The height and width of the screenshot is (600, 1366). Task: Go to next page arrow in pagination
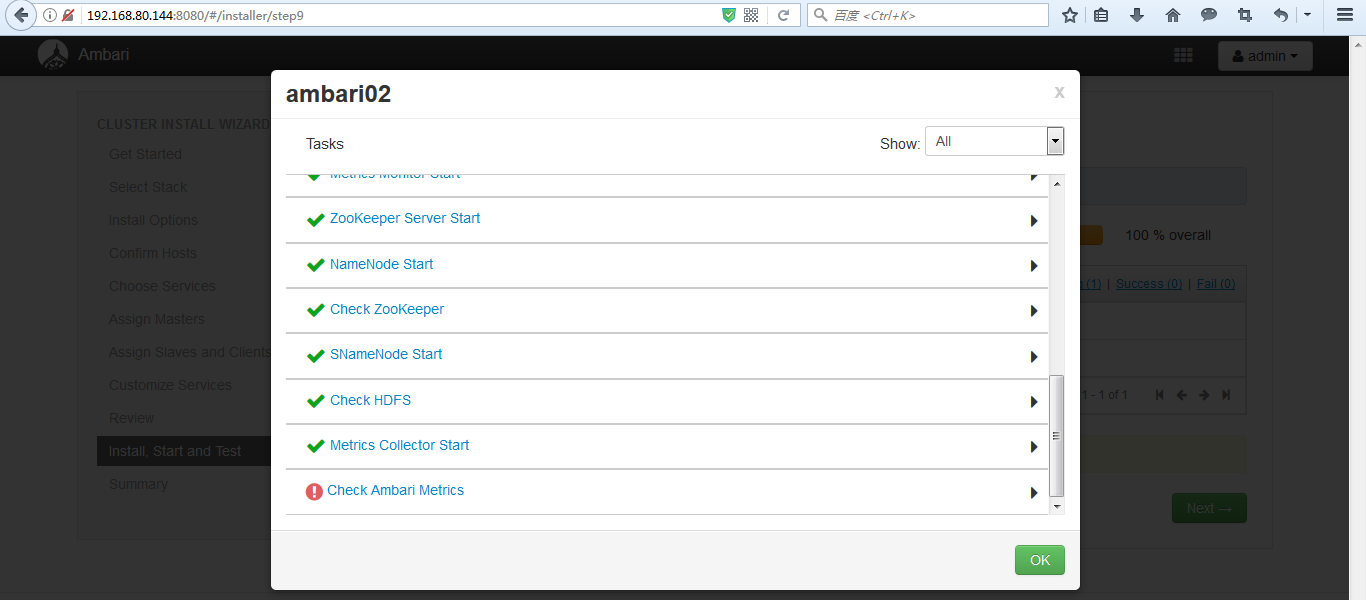1204,395
